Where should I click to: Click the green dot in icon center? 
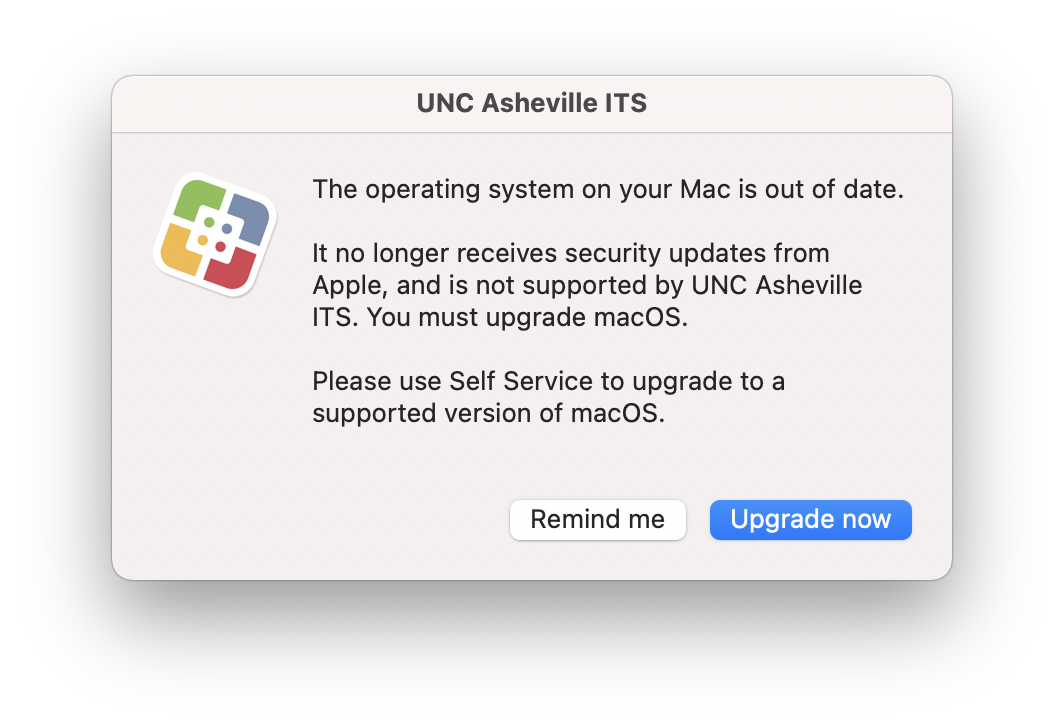(x=209, y=222)
